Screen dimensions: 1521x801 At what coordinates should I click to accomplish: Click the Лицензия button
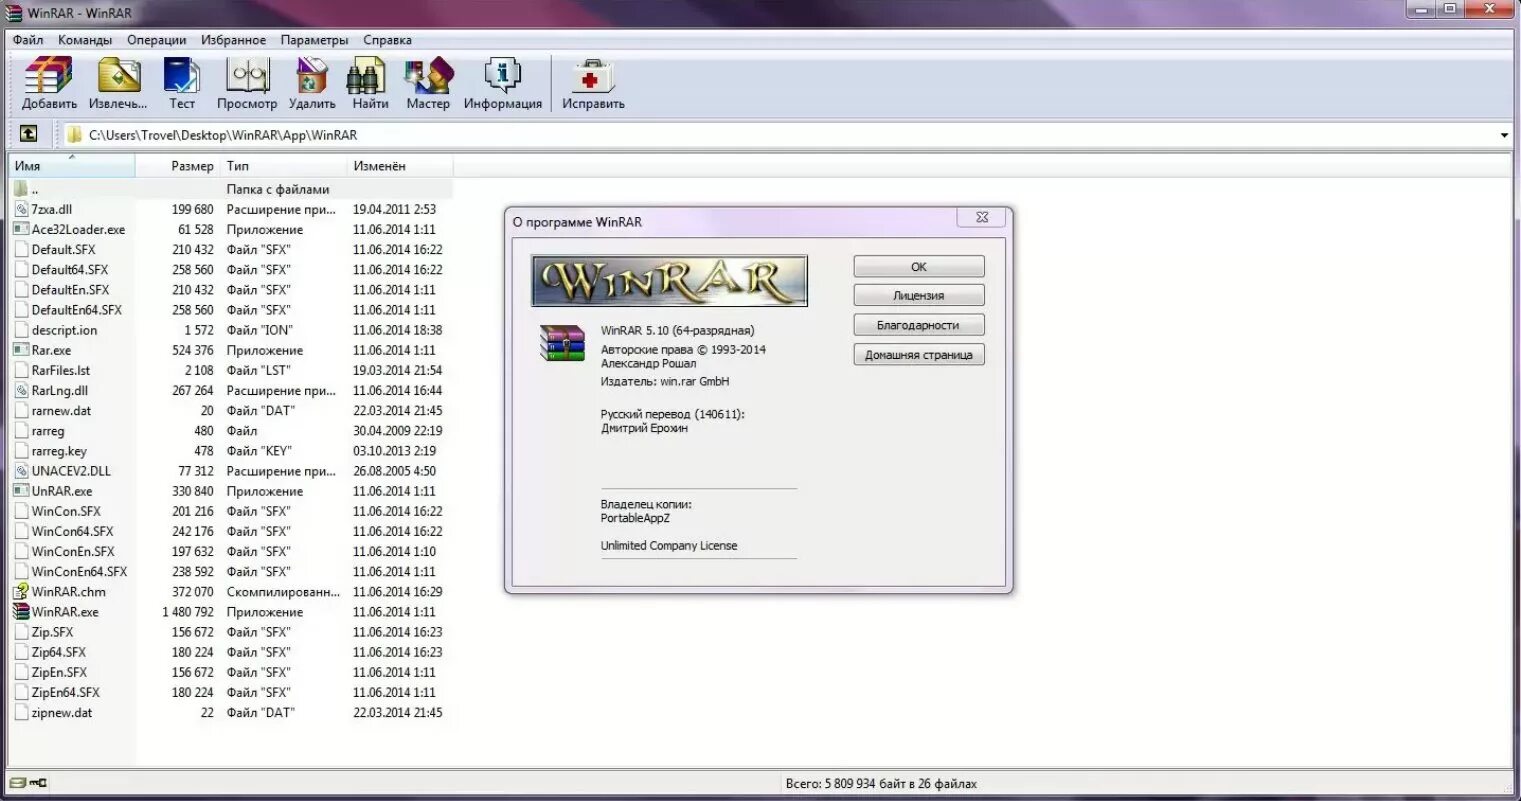click(x=917, y=294)
